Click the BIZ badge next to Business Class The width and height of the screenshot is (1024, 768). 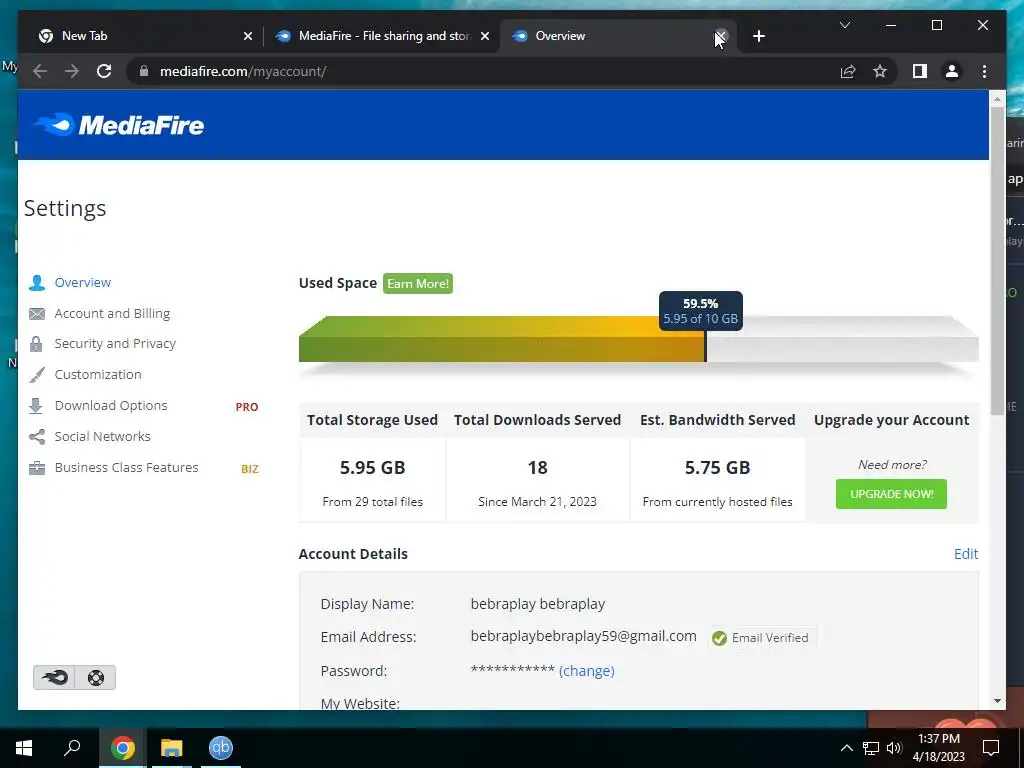click(x=249, y=469)
